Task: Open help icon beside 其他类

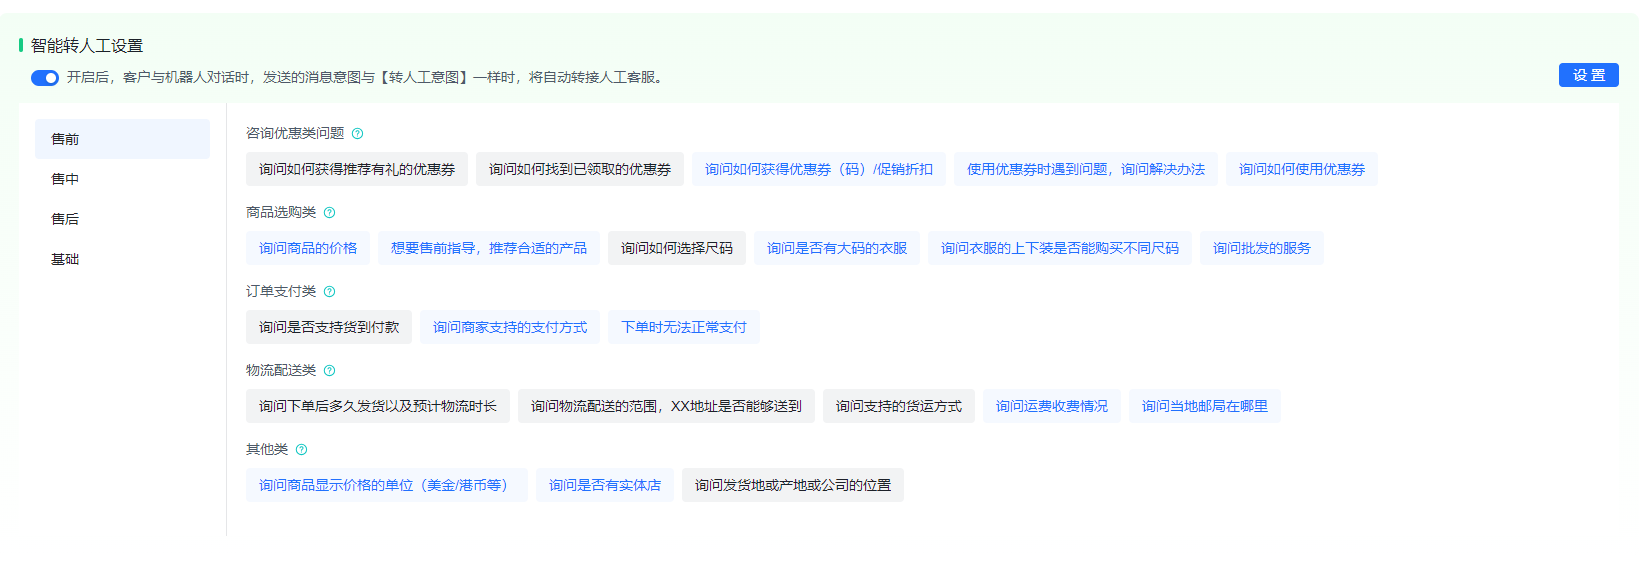Action: point(302,450)
